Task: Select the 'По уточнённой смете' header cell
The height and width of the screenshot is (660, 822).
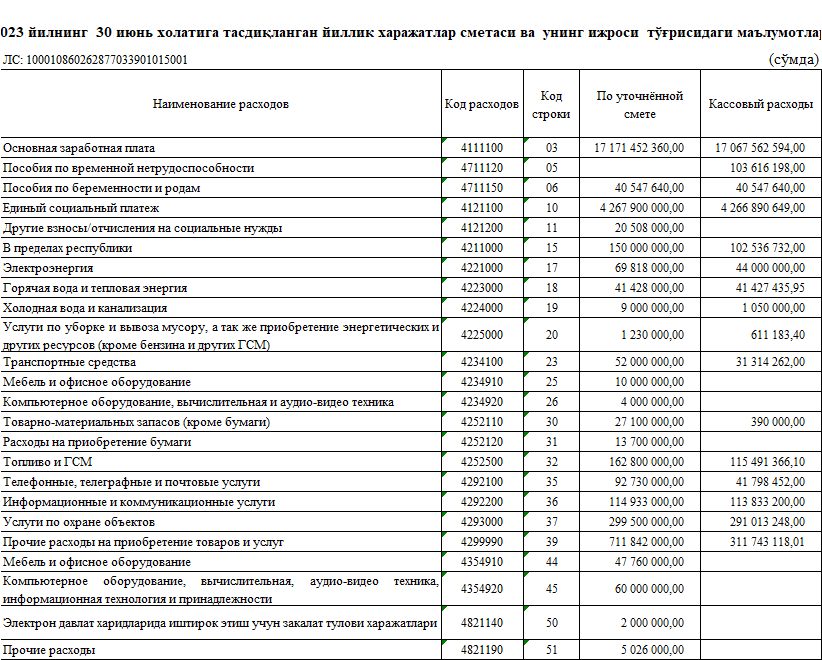Action: (x=639, y=105)
